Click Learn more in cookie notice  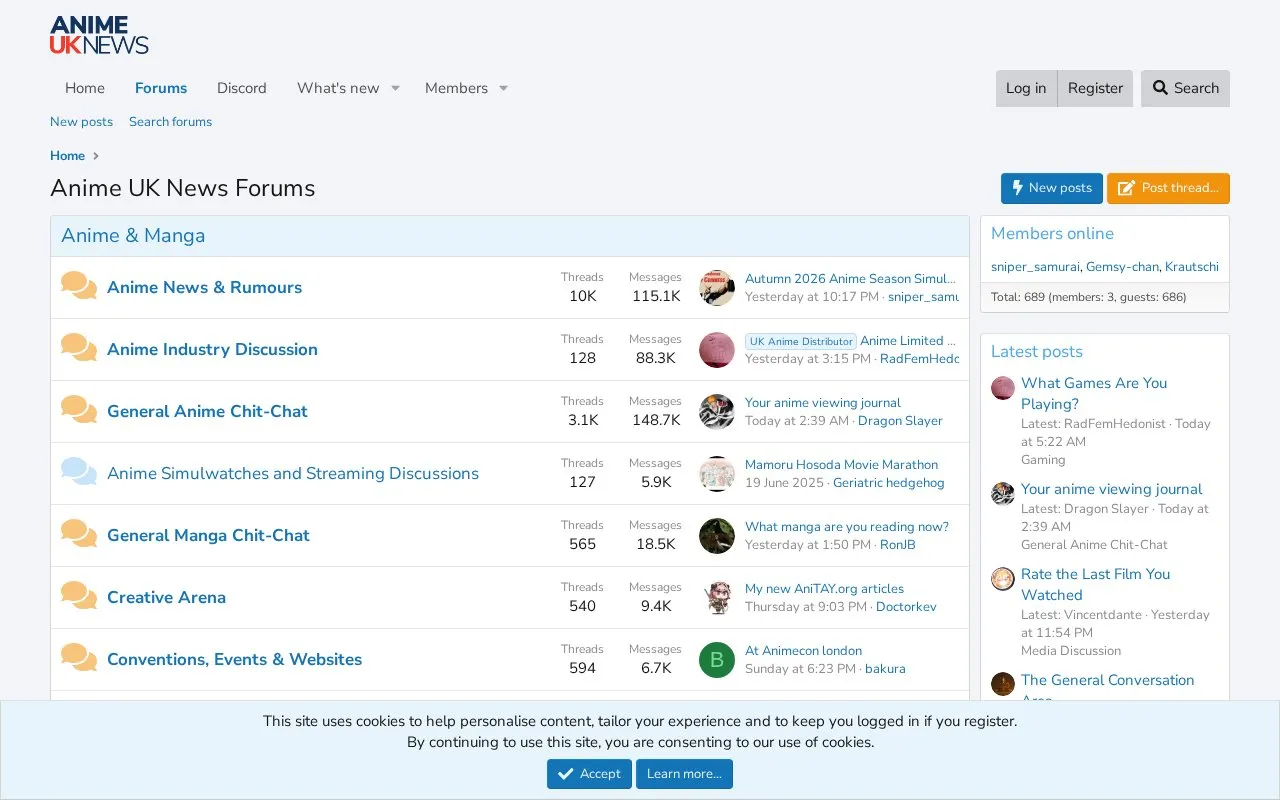(x=684, y=774)
